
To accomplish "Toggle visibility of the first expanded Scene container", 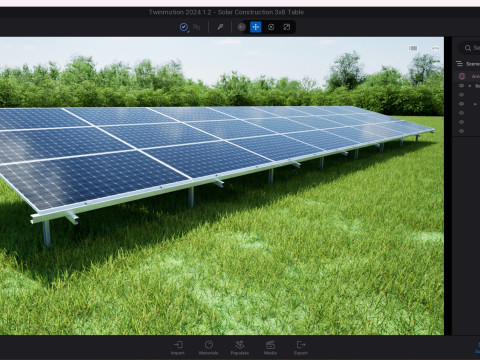I will (x=461, y=86).
